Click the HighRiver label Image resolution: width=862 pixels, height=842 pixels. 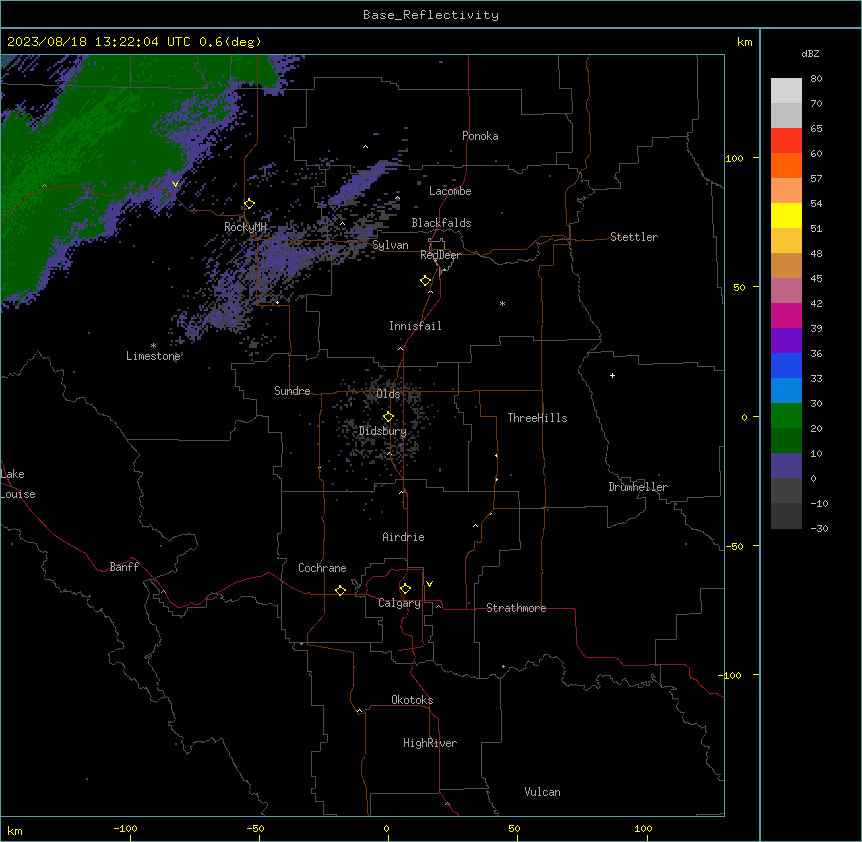click(x=430, y=743)
